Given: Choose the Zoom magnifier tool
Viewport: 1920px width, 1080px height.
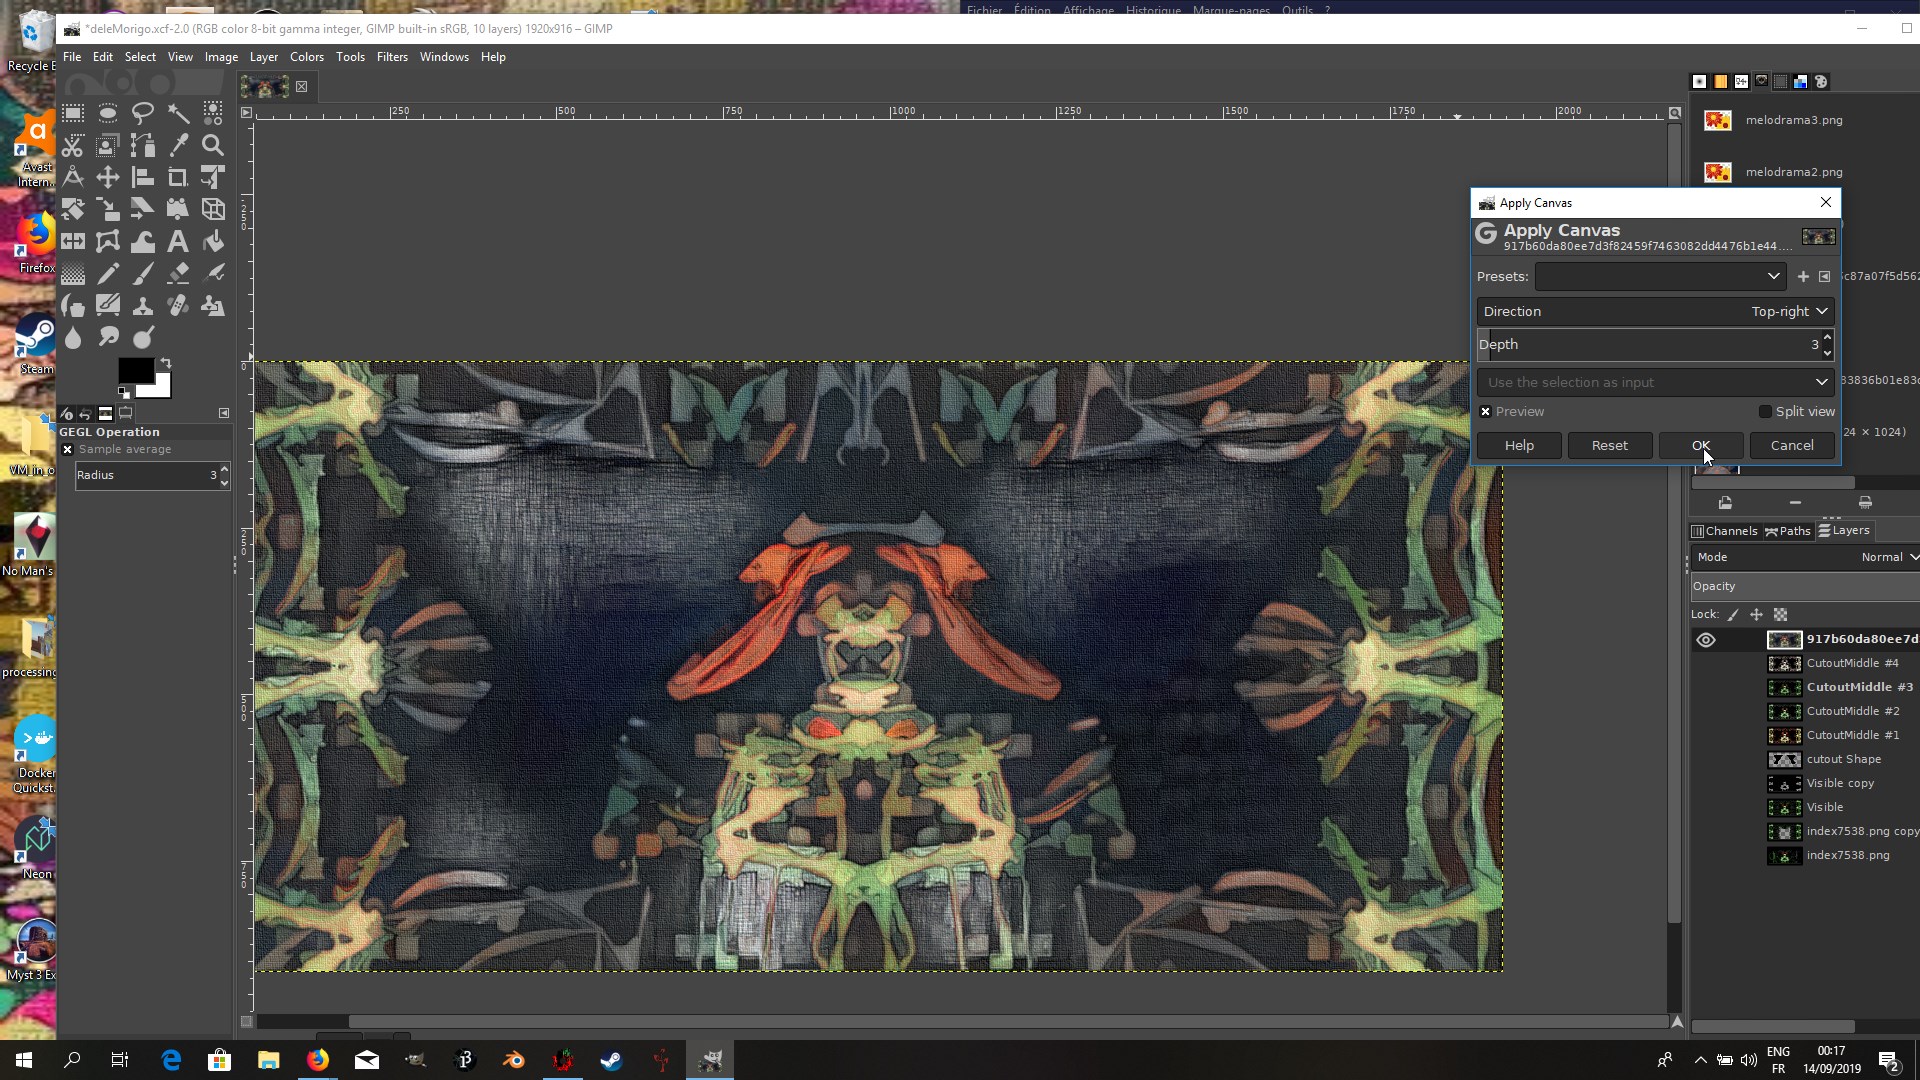Looking at the screenshot, I should pyautogui.click(x=213, y=145).
